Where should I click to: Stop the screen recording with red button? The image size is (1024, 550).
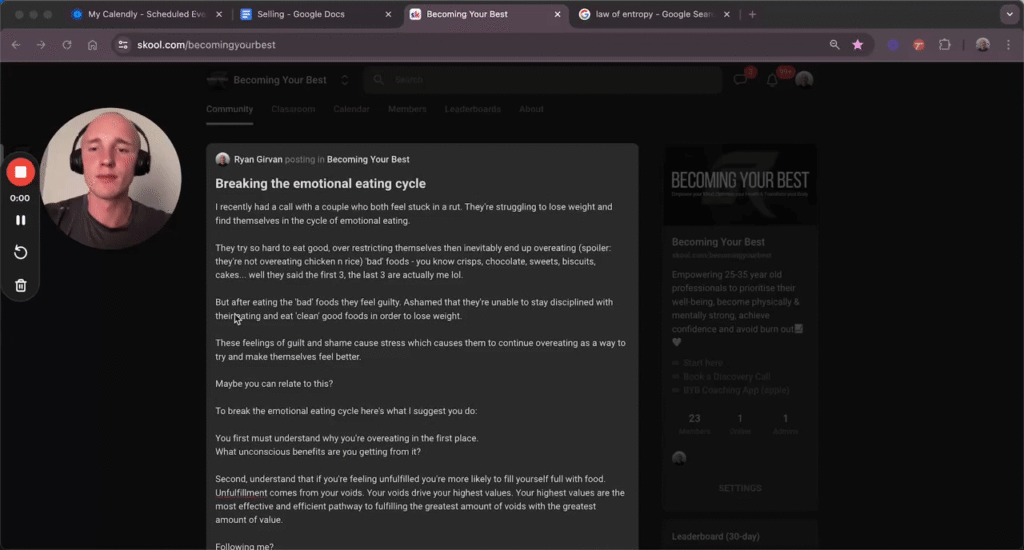click(x=20, y=172)
